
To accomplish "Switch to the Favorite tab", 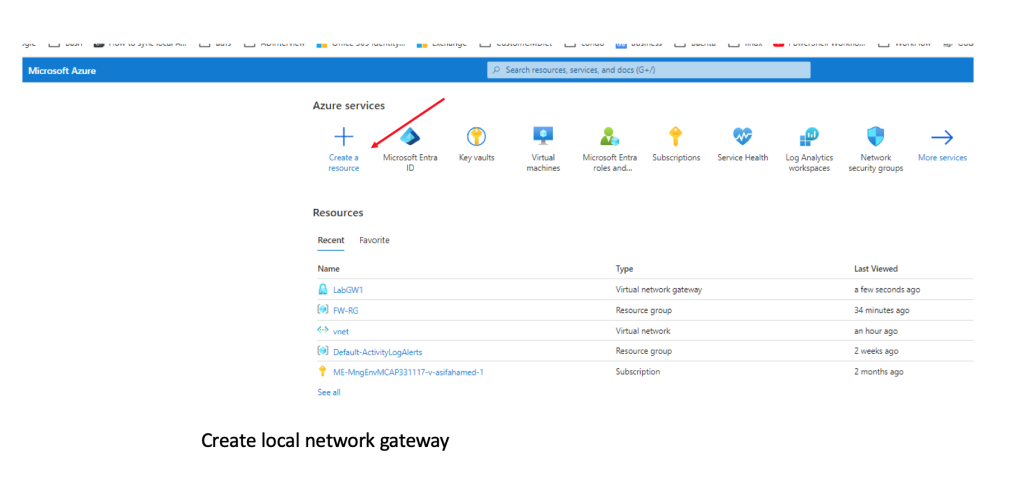I will 374,240.
